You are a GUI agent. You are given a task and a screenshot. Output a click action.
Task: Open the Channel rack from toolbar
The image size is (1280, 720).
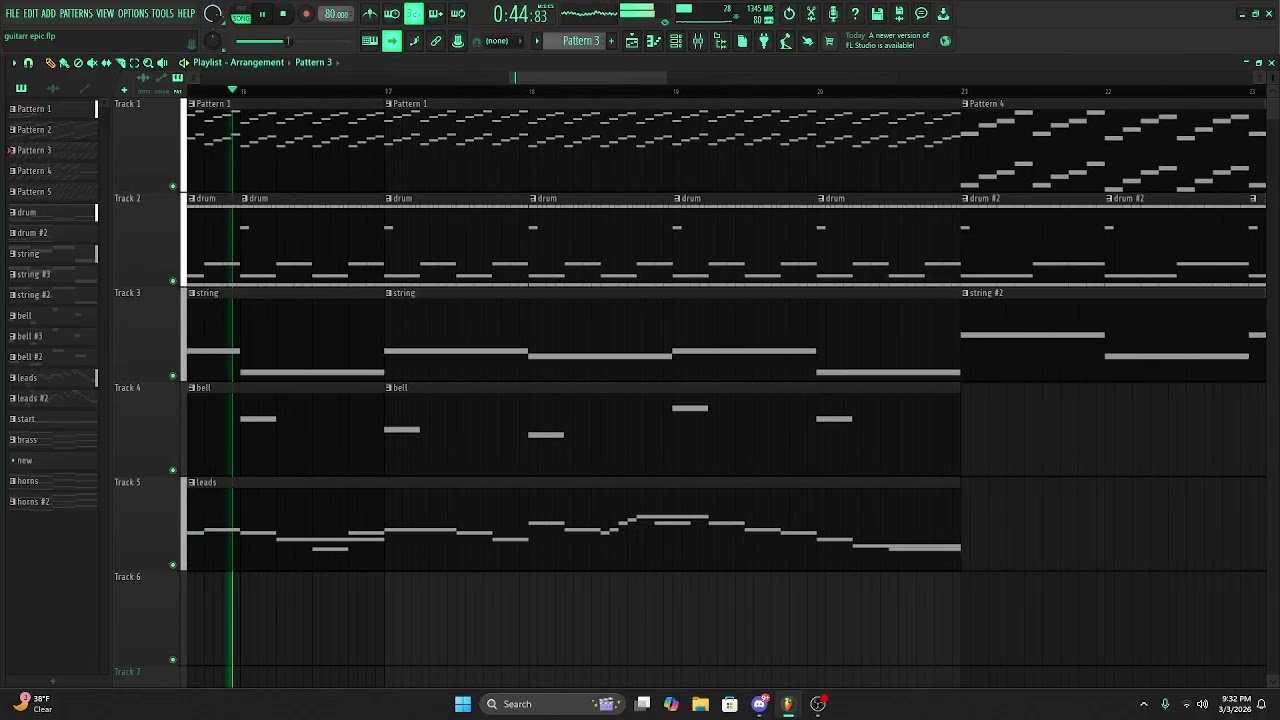676,41
